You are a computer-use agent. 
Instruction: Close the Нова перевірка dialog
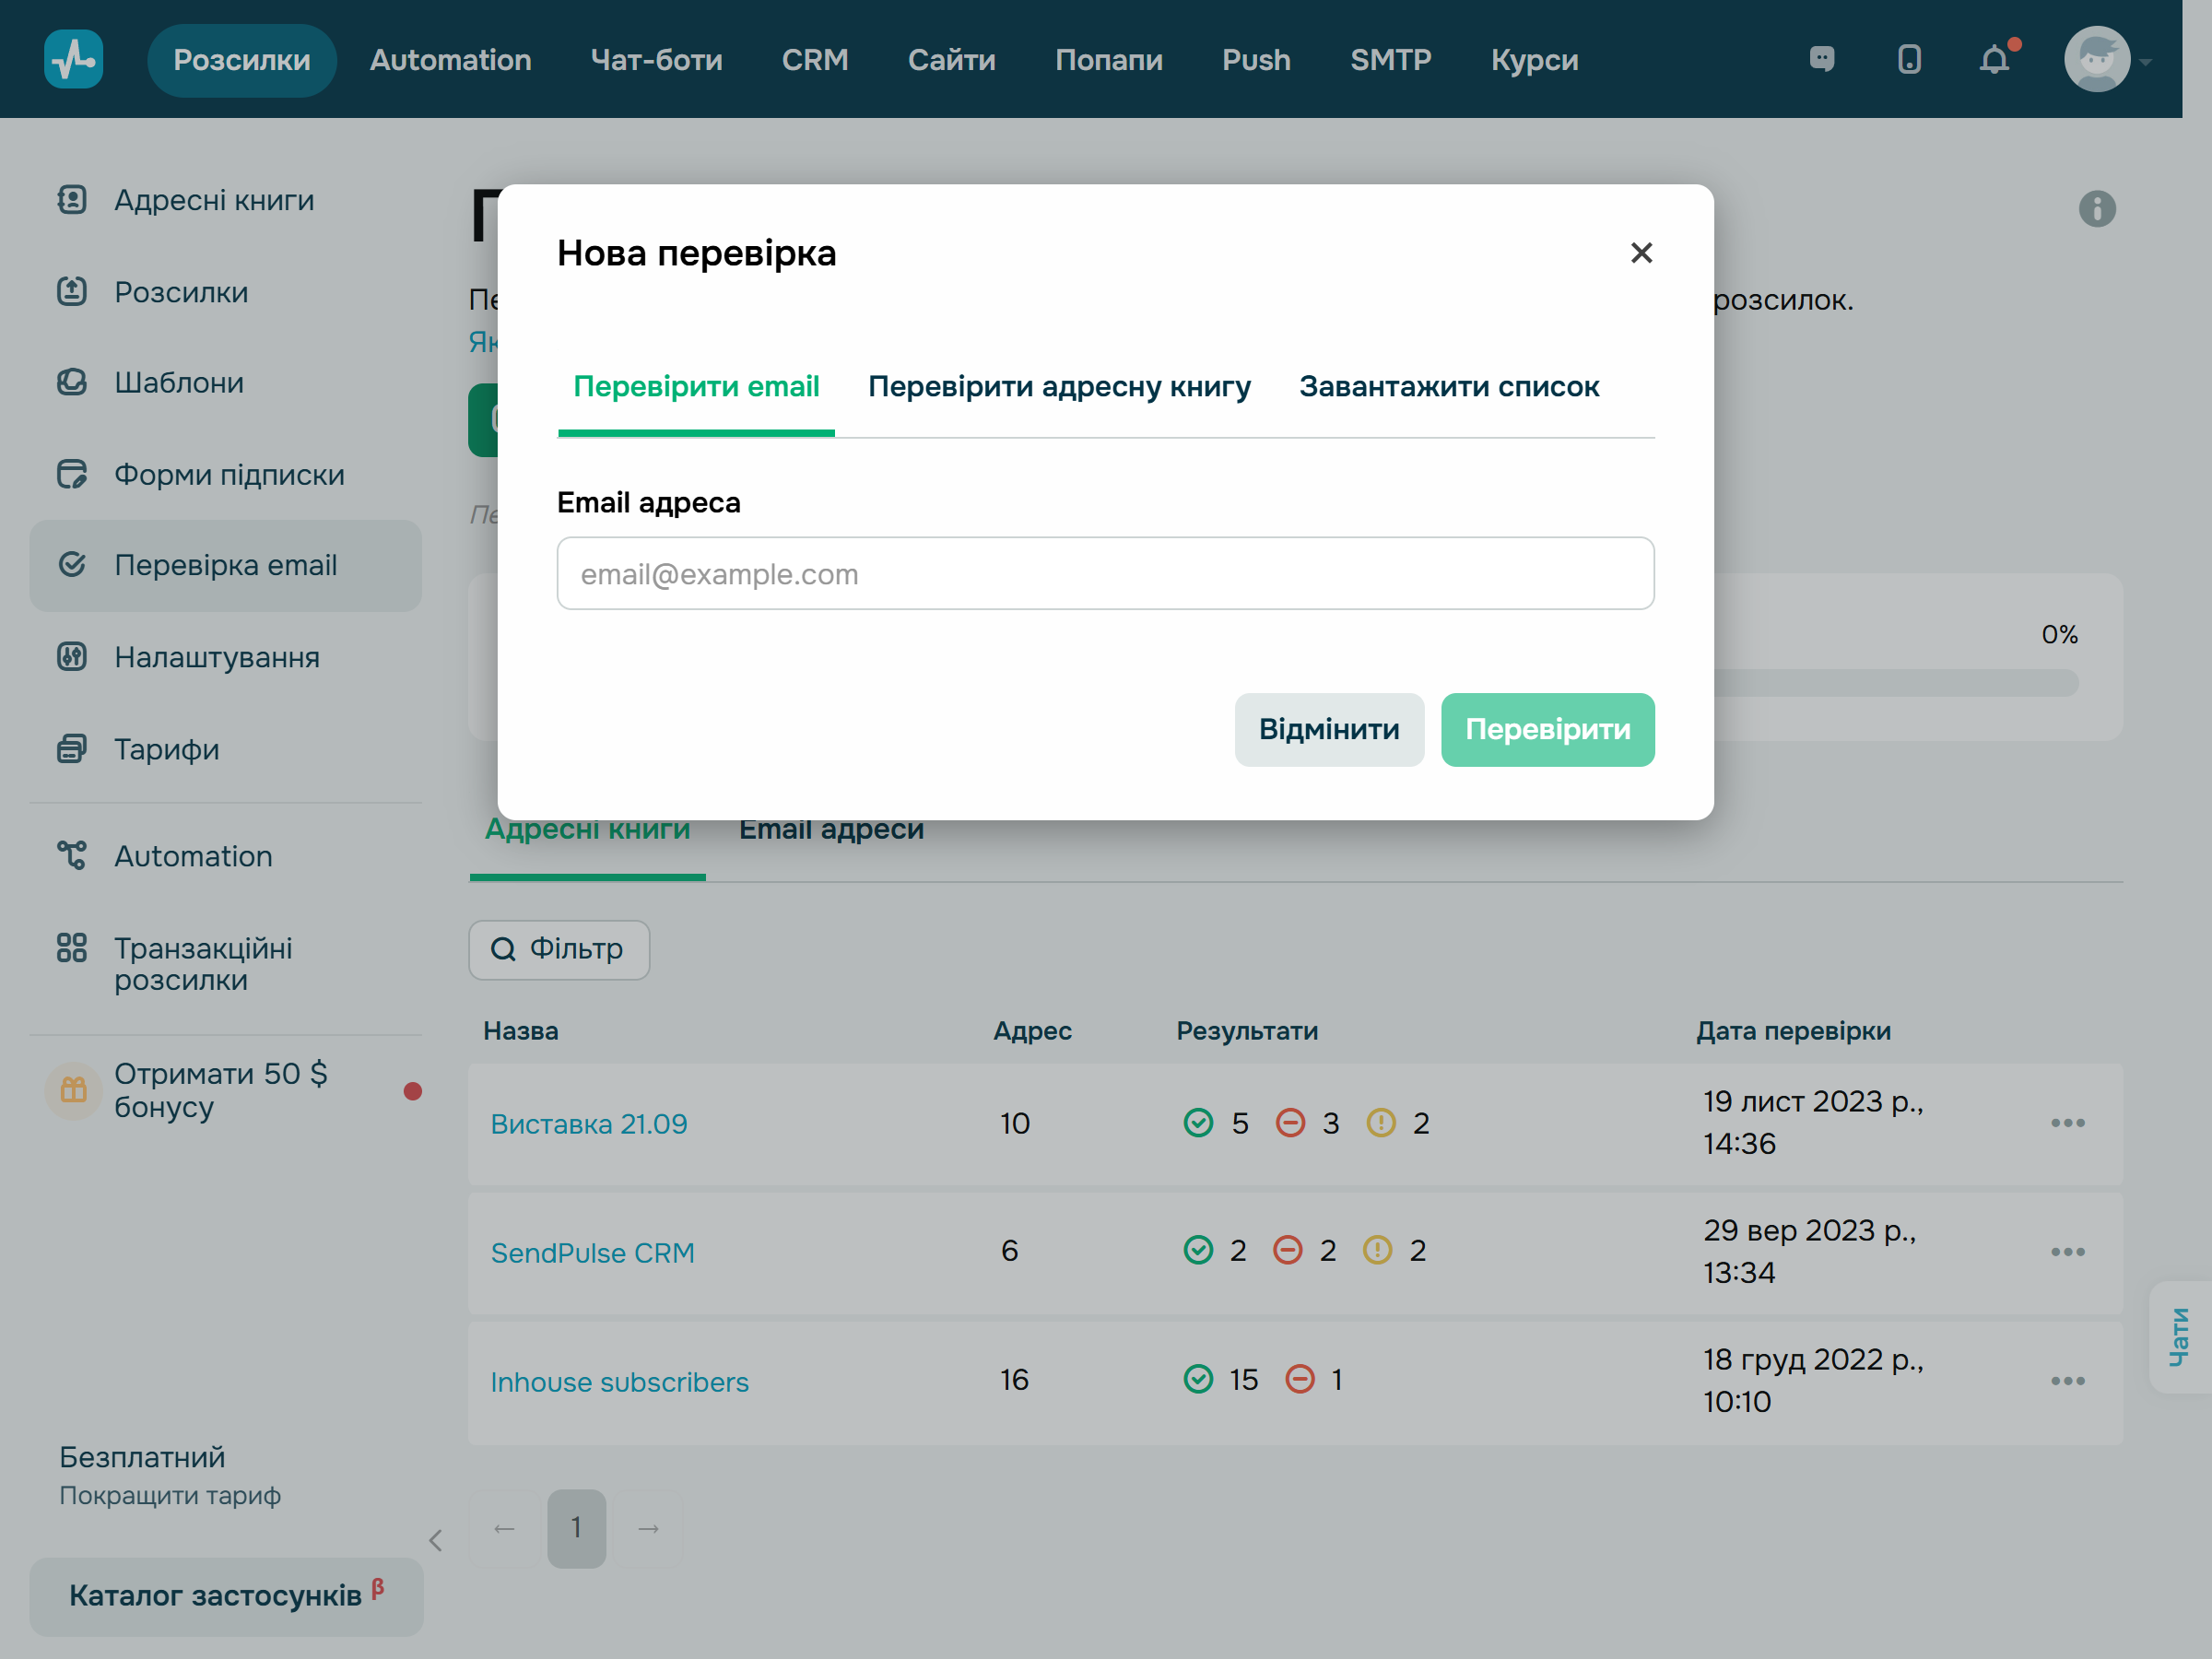coord(1641,253)
